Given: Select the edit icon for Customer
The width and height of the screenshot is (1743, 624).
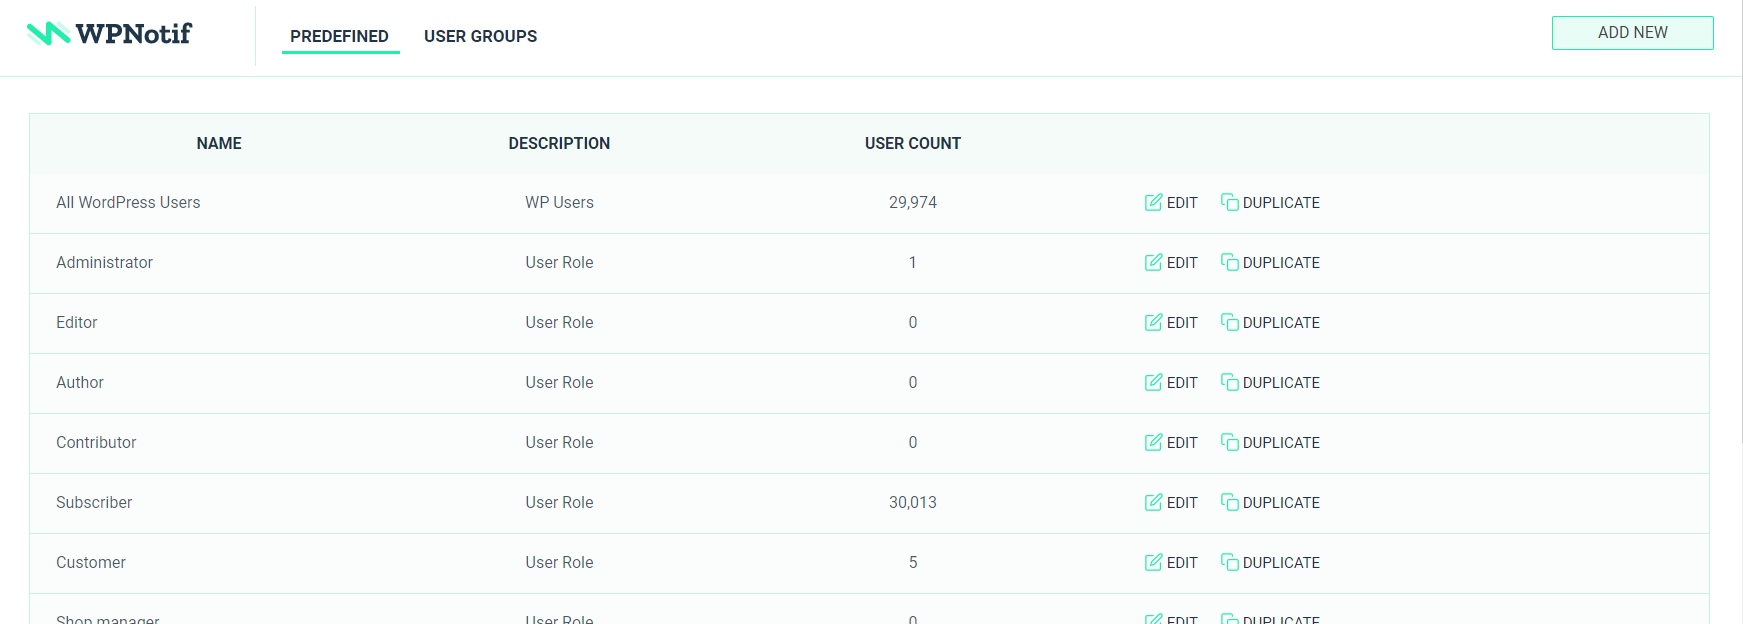Looking at the screenshot, I should (x=1153, y=562).
